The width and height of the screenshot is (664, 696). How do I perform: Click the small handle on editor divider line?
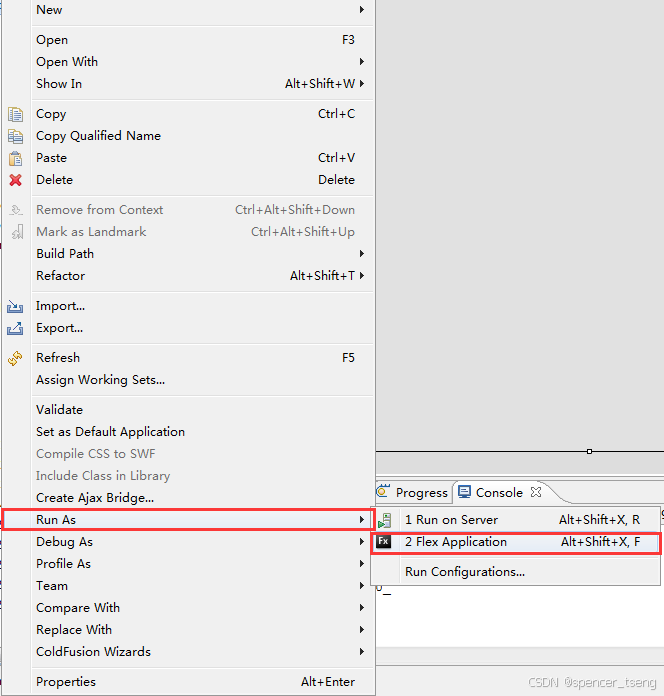click(589, 451)
